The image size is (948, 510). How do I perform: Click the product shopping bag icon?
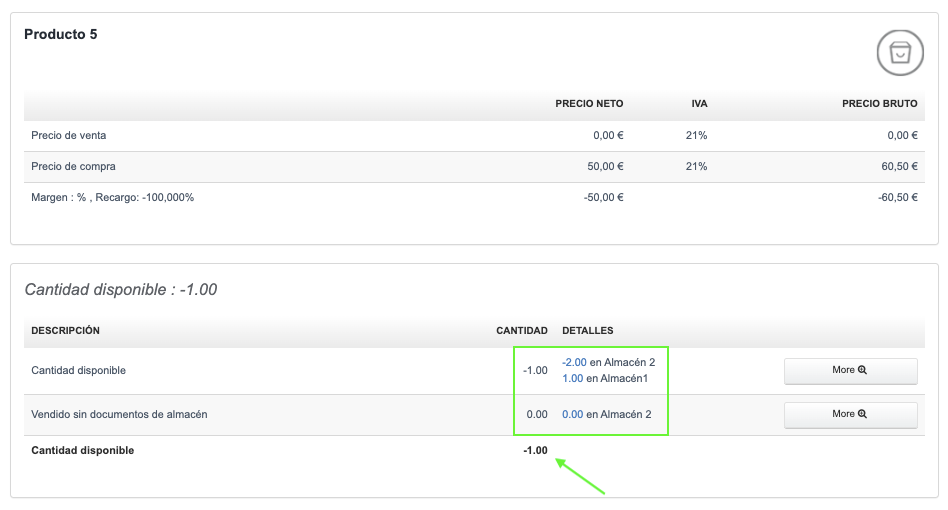900,53
